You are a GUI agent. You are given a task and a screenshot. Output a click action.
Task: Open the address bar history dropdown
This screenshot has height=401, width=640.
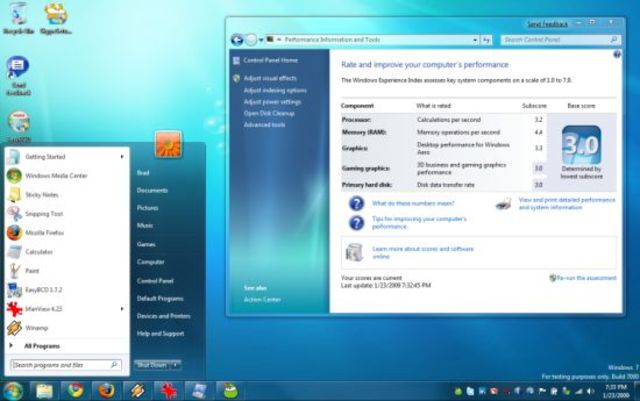coord(475,40)
